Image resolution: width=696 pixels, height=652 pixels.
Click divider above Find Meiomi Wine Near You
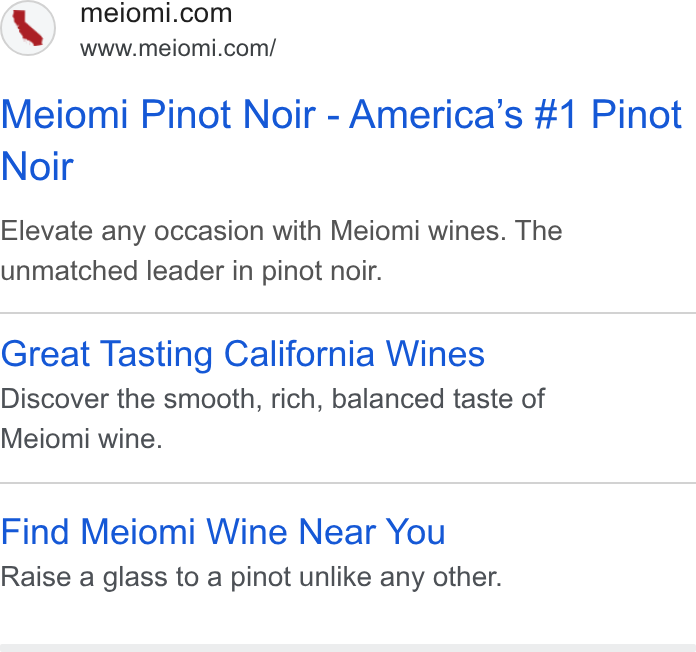tap(348, 482)
